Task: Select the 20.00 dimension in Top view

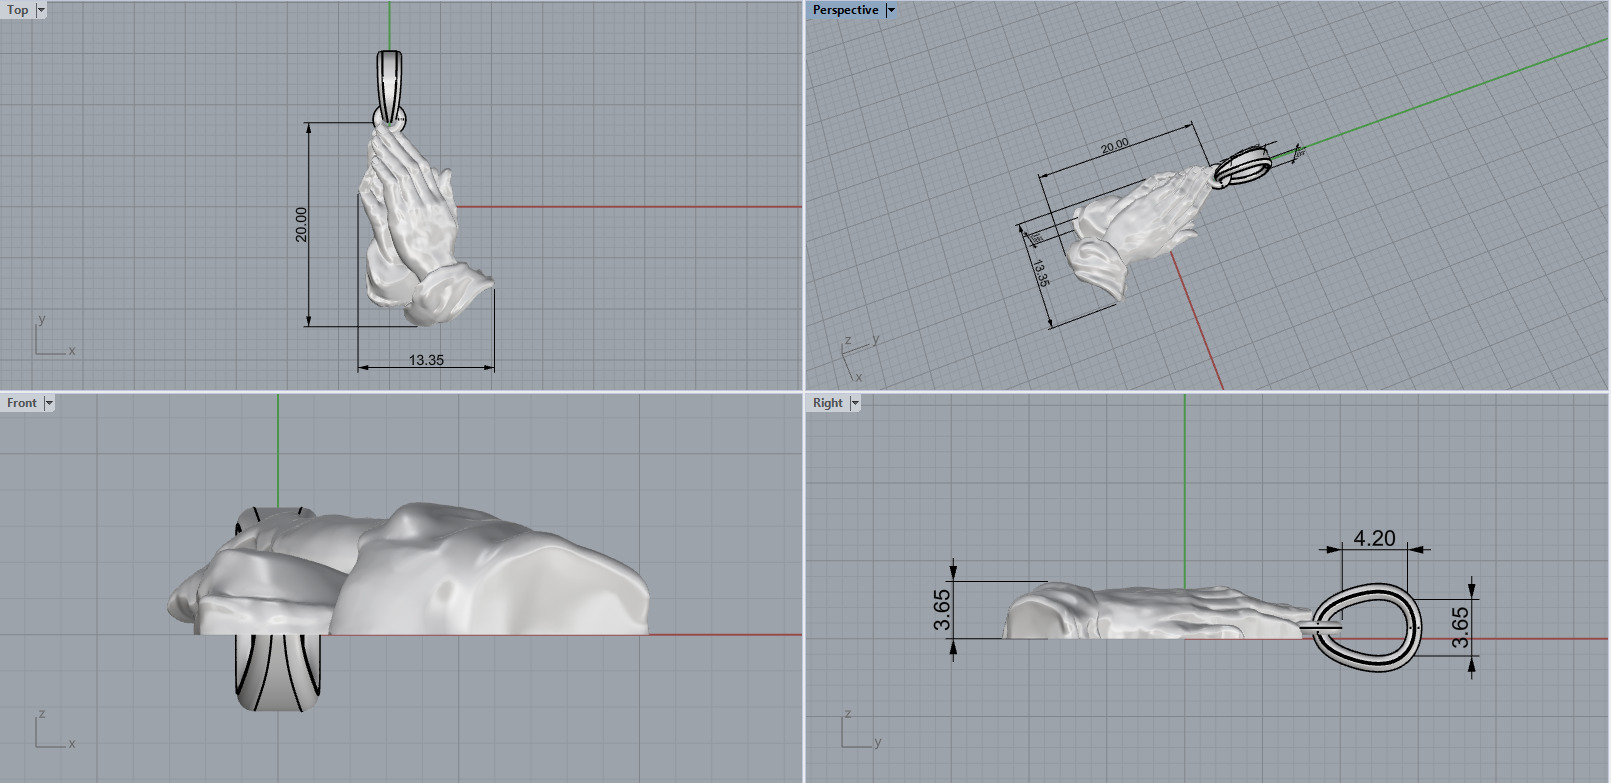Action: tap(301, 225)
